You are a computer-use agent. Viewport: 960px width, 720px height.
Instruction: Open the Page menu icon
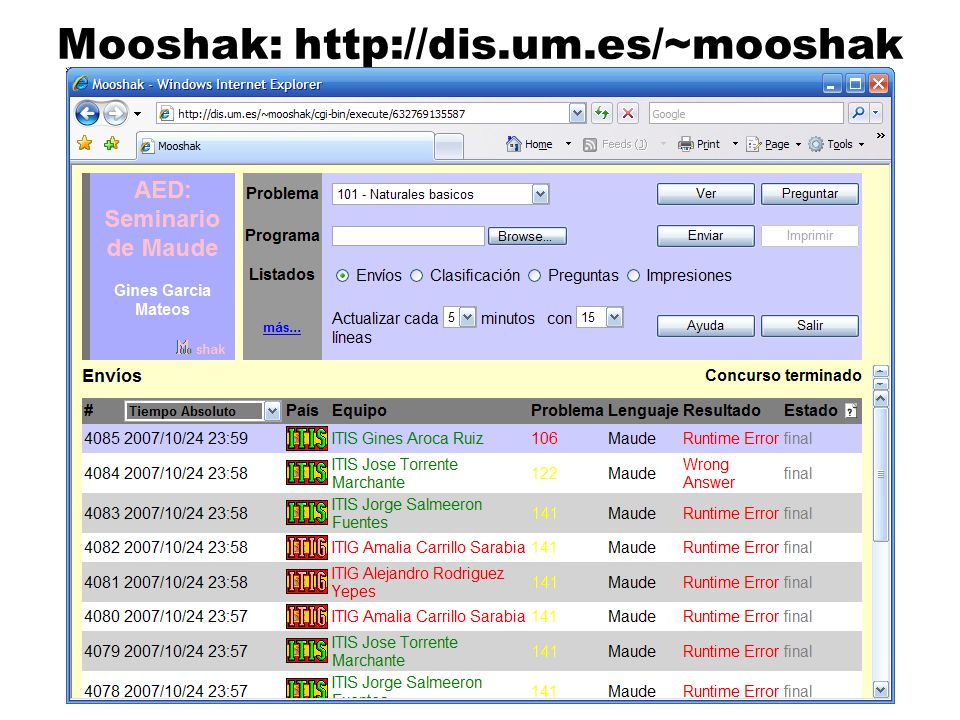pos(754,144)
